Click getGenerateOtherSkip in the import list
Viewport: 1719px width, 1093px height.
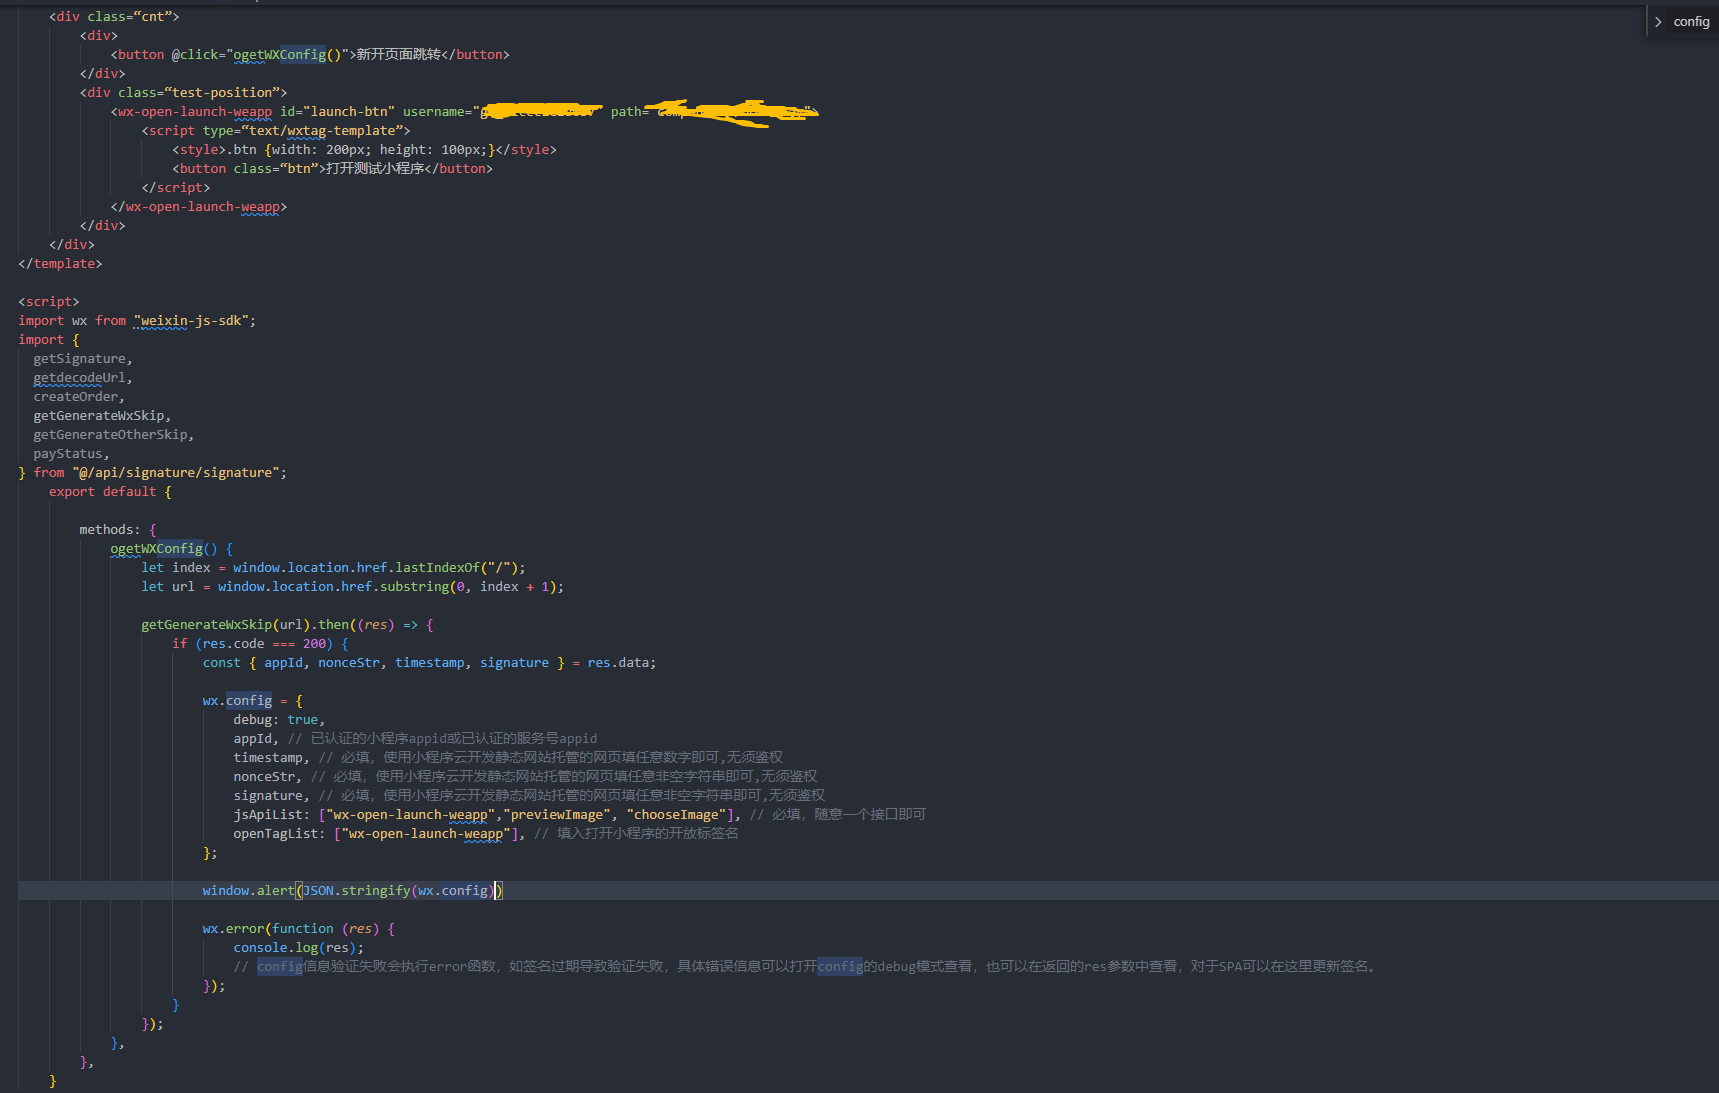point(111,435)
